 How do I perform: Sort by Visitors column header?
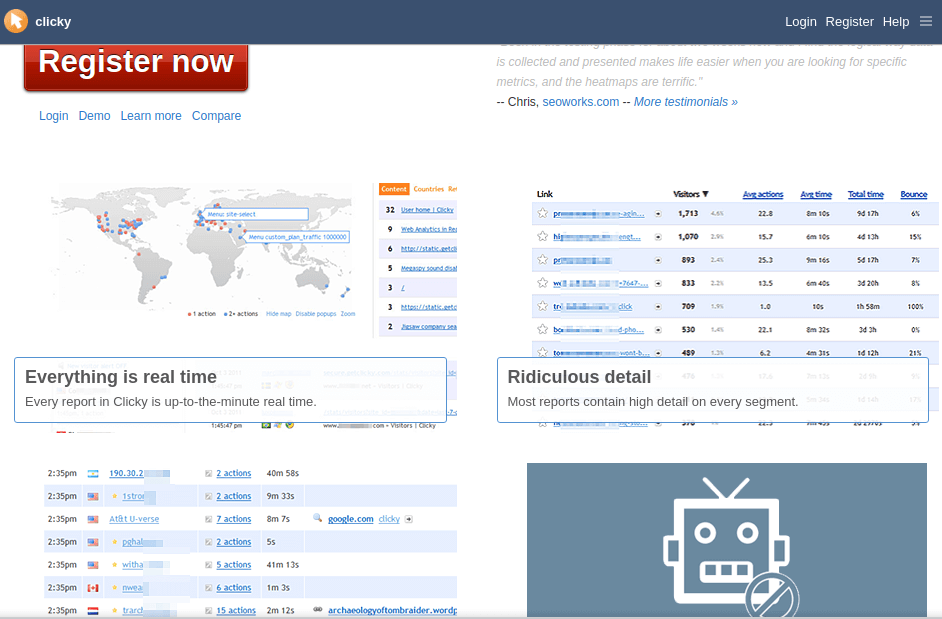691,194
